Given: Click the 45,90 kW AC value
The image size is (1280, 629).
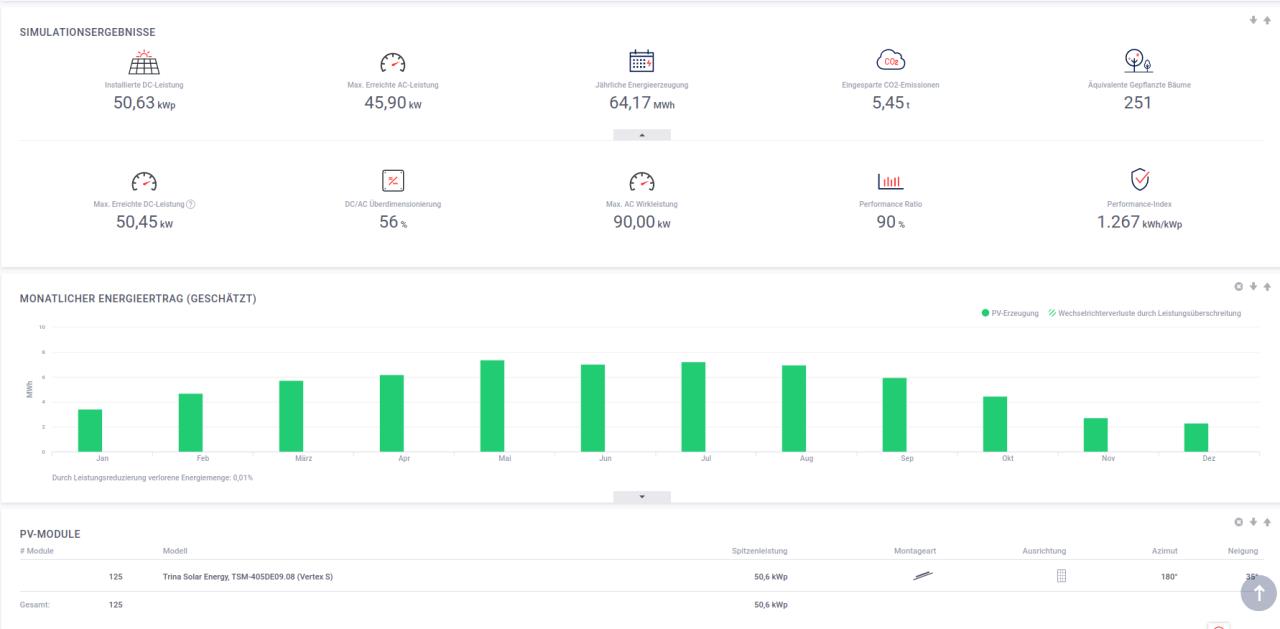Looking at the screenshot, I should 393,102.
